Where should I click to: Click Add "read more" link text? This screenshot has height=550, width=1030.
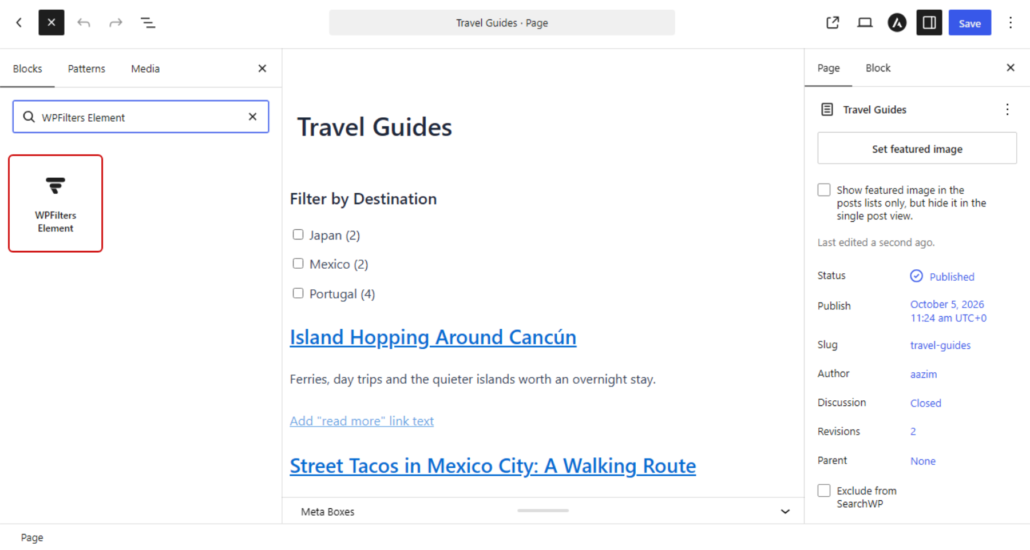pos(361,421)
